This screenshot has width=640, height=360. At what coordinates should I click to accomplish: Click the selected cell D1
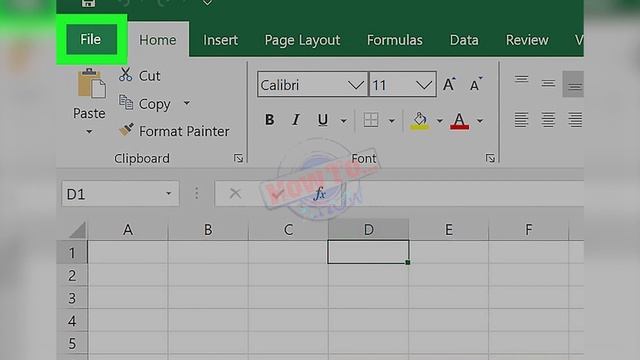coord(368,252)
